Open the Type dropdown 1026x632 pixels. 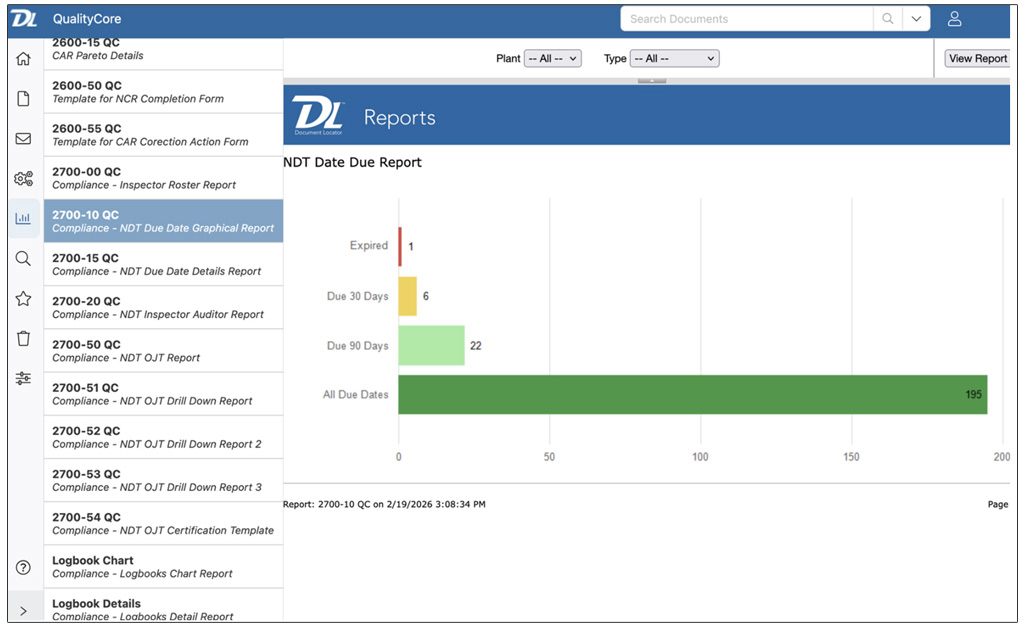(674, 58)
